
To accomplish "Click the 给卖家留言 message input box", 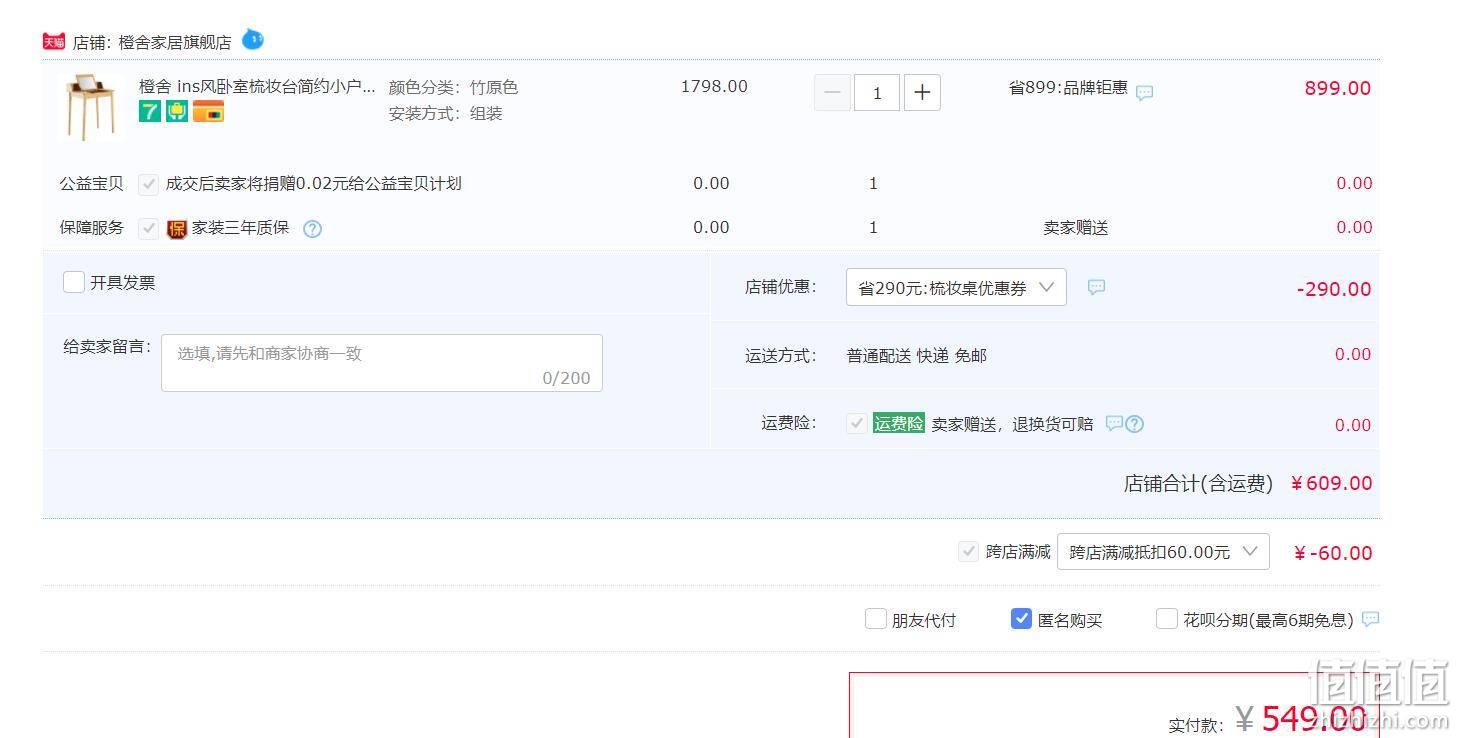I will pyautogui.click(x=382, y=363).
